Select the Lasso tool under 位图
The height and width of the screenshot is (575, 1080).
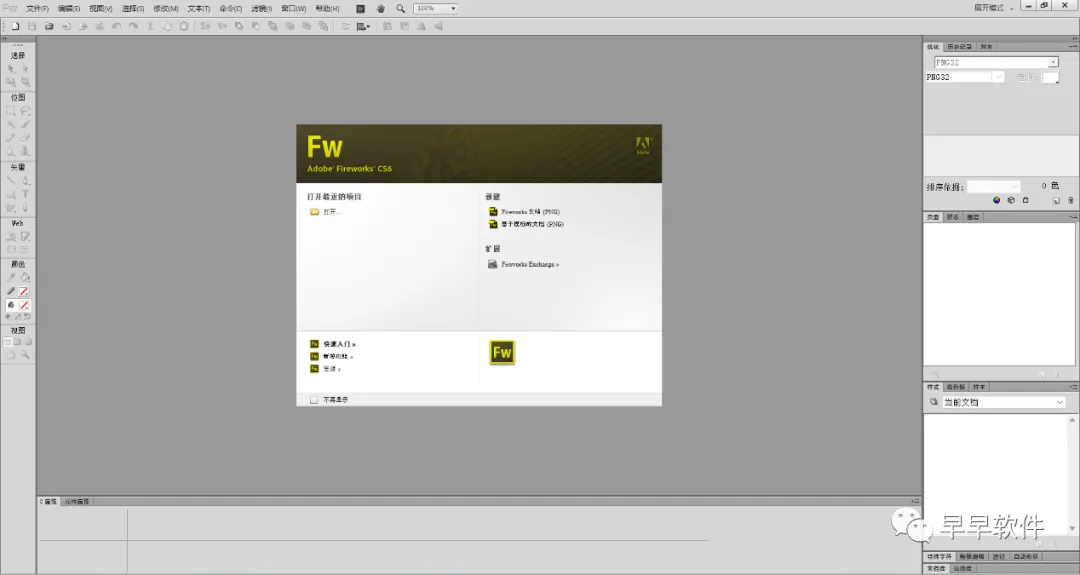coord(25,111)
